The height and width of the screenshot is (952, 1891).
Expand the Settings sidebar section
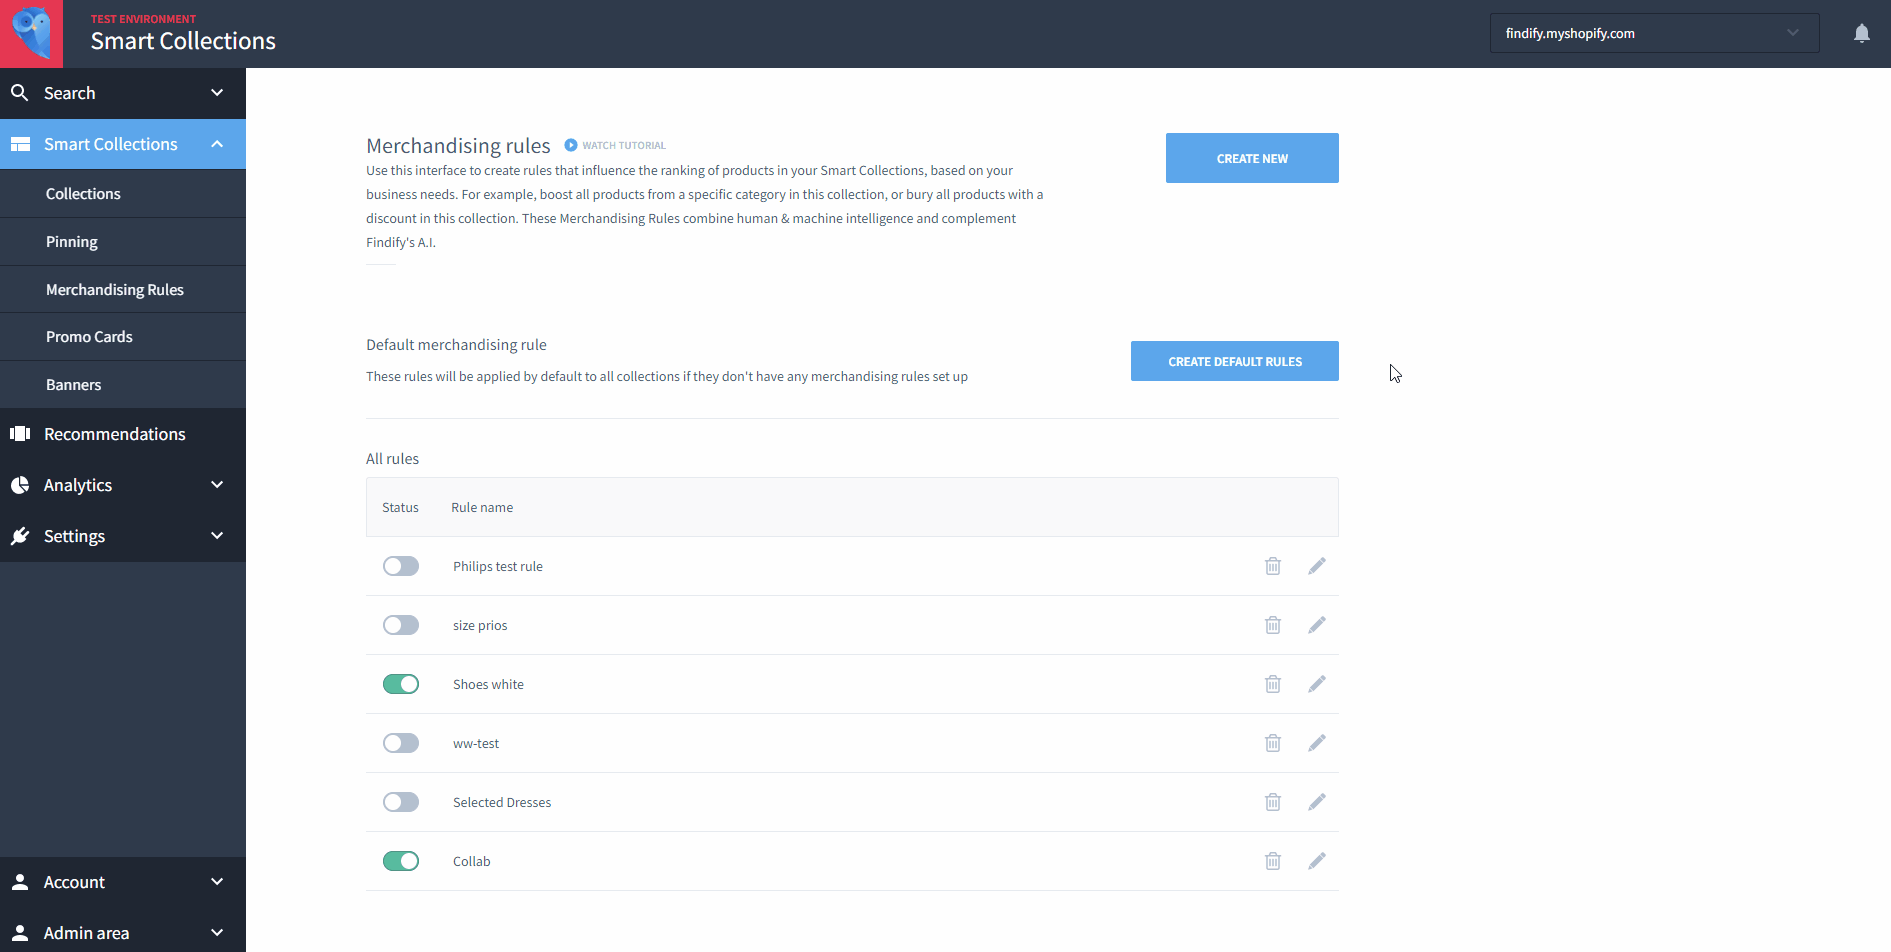(123, 536)
